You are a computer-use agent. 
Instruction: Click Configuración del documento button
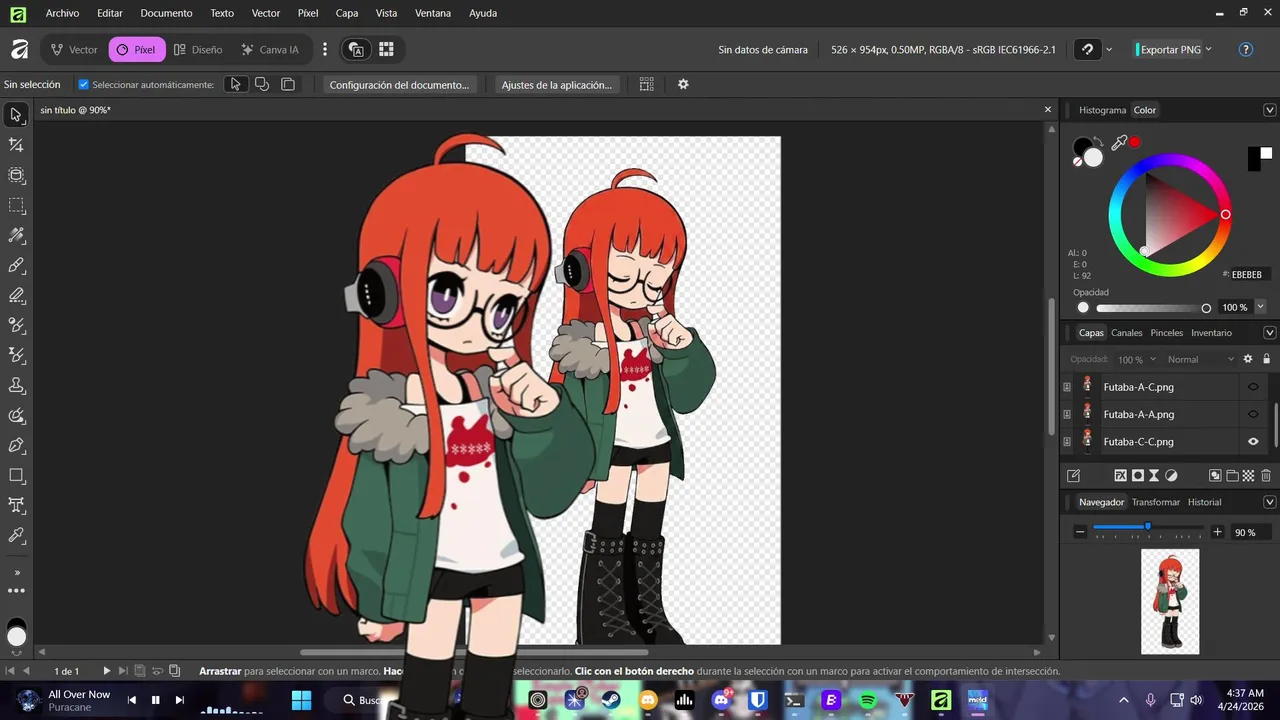(x=399, y=85)
